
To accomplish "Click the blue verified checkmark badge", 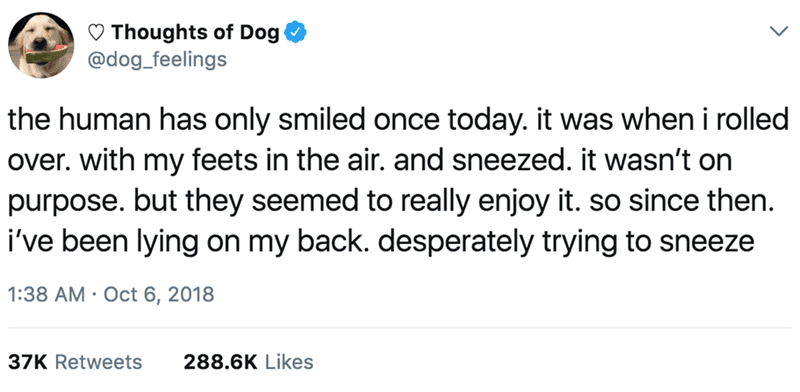I will 295,34.
